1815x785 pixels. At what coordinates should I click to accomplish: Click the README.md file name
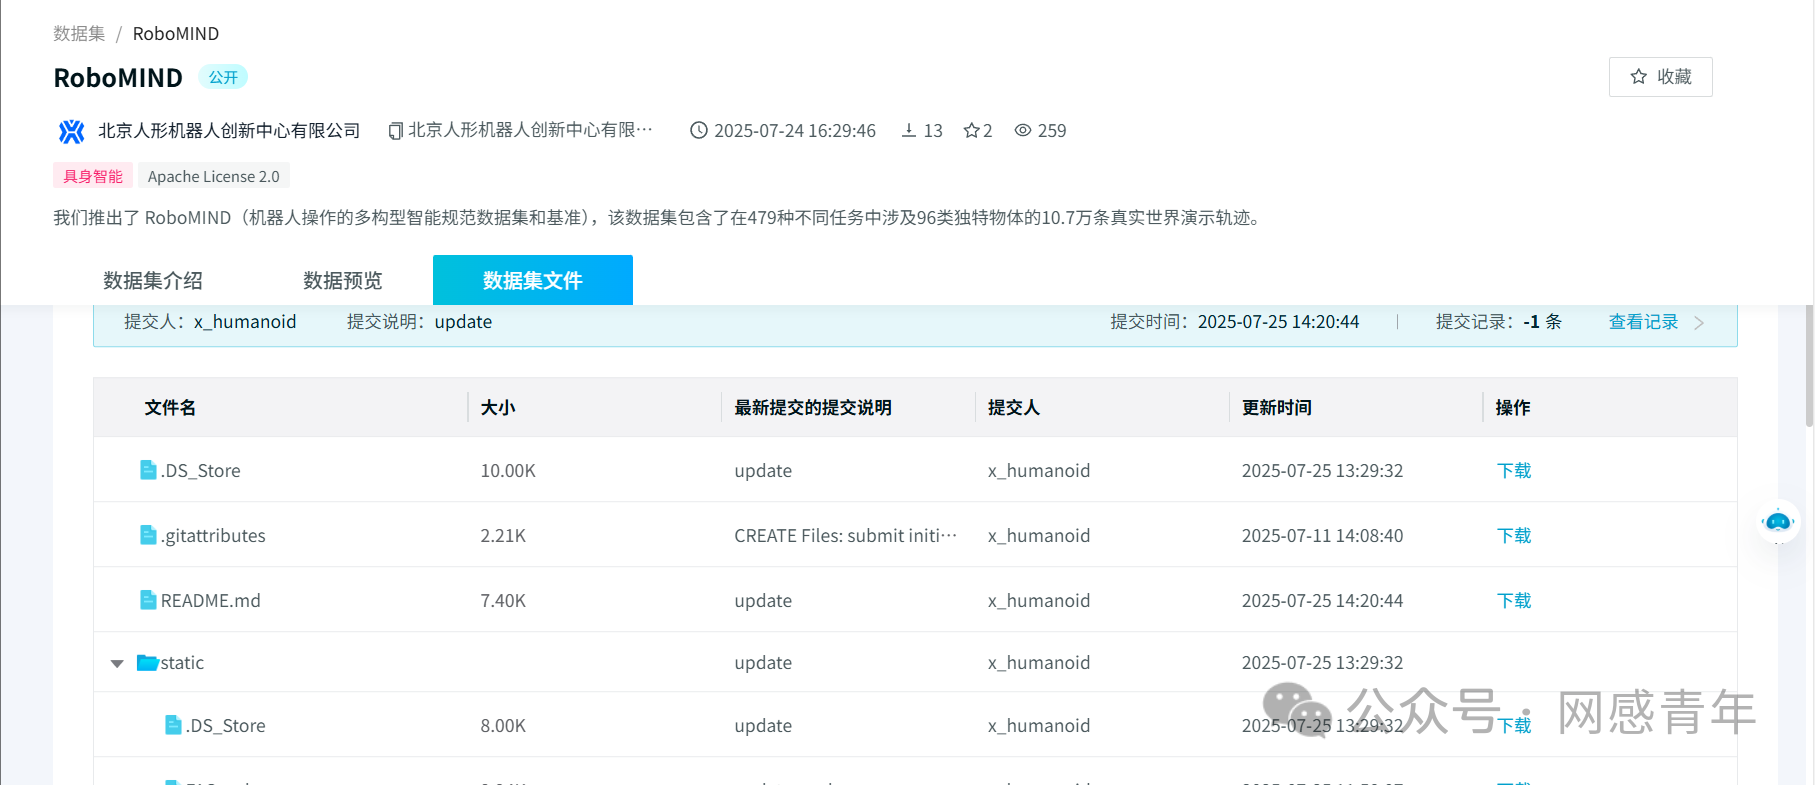pos(211,600)
